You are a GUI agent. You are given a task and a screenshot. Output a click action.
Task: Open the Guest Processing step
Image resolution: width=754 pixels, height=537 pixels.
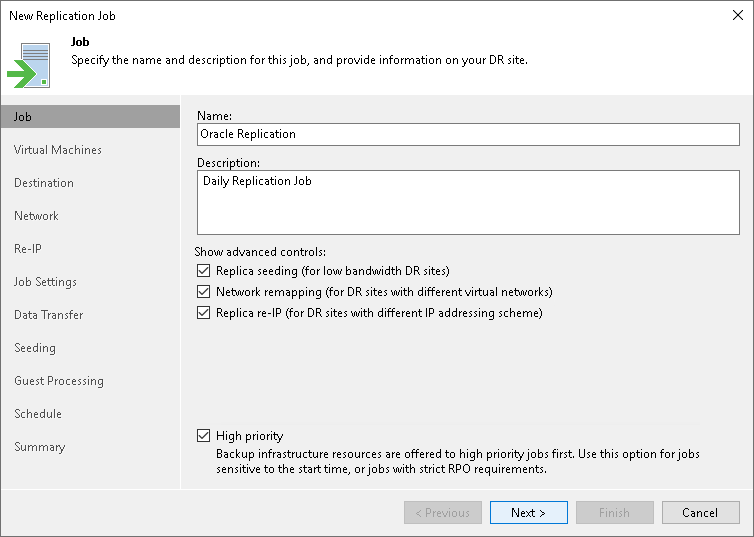click(x=59, y=381)
